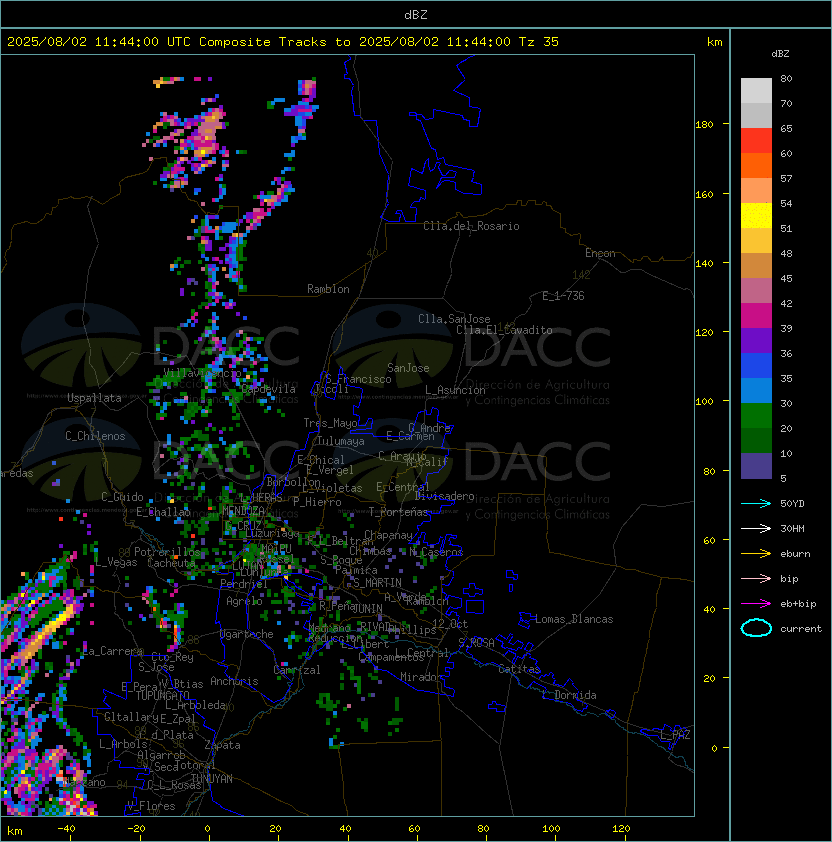
Task: Click the 54 value on dBZ scale
Action: tap(786, 204)
